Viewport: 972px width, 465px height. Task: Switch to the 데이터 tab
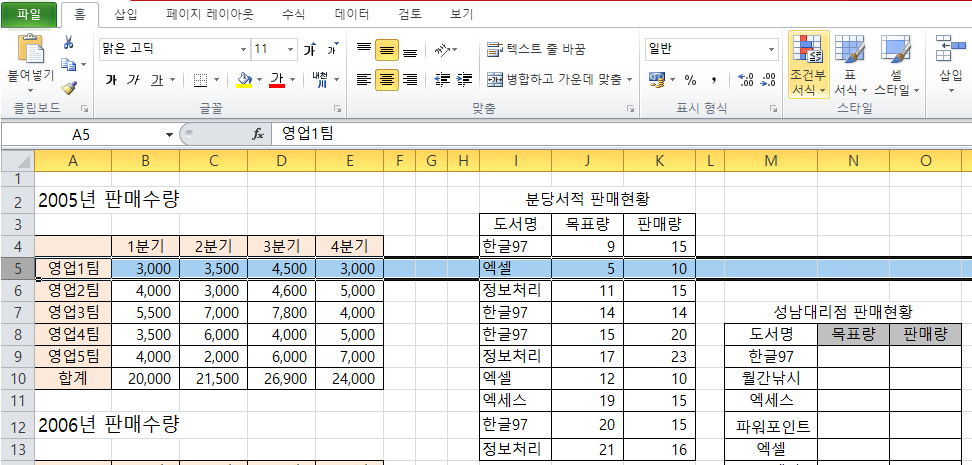(x=351, y=14)
